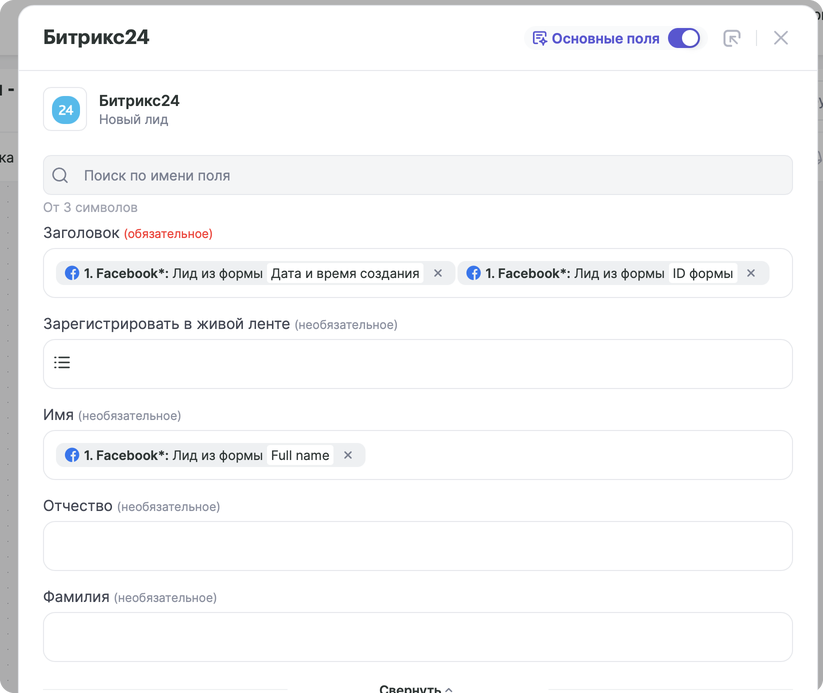This screenshot has width=823, height=693.
Task: Select the ID формы tag
Action: [613, 273]
